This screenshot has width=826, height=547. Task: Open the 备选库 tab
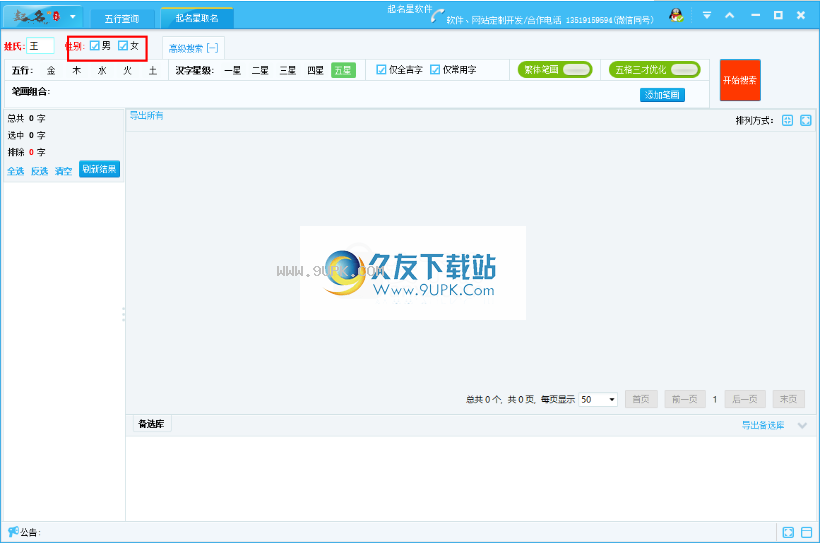point(151,424)
